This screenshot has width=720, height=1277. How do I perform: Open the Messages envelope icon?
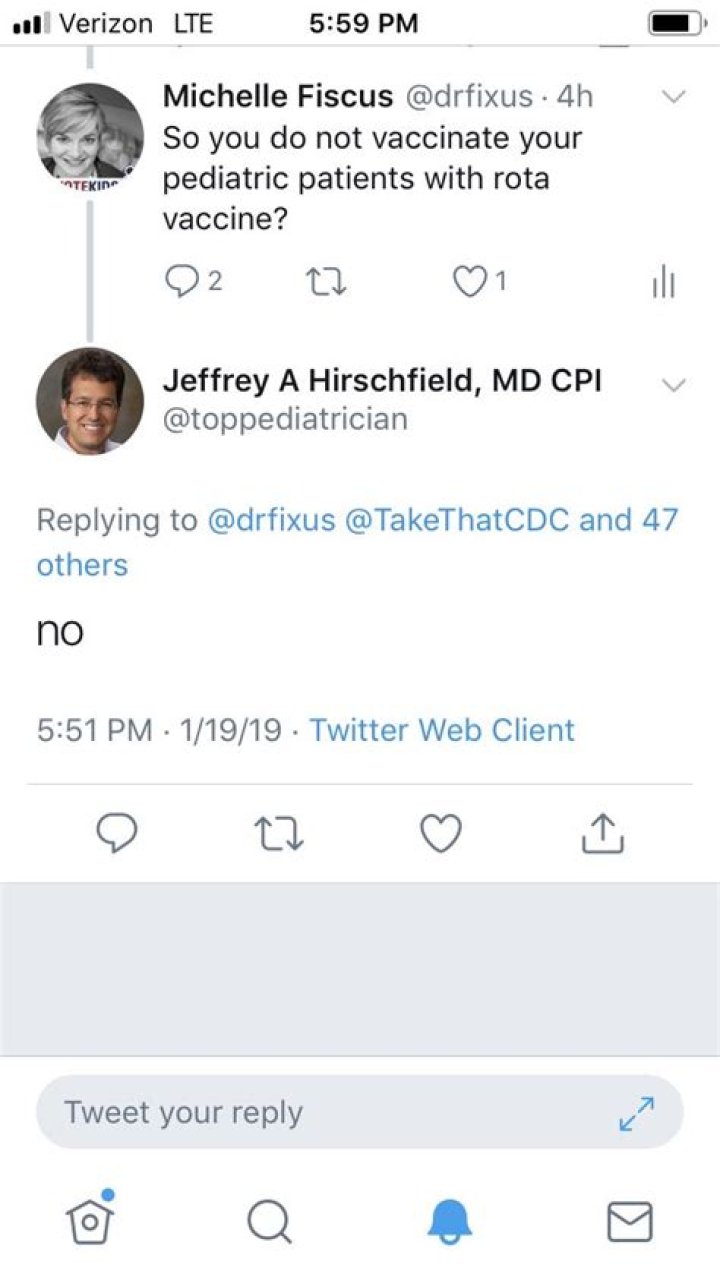click(630, 1220)
